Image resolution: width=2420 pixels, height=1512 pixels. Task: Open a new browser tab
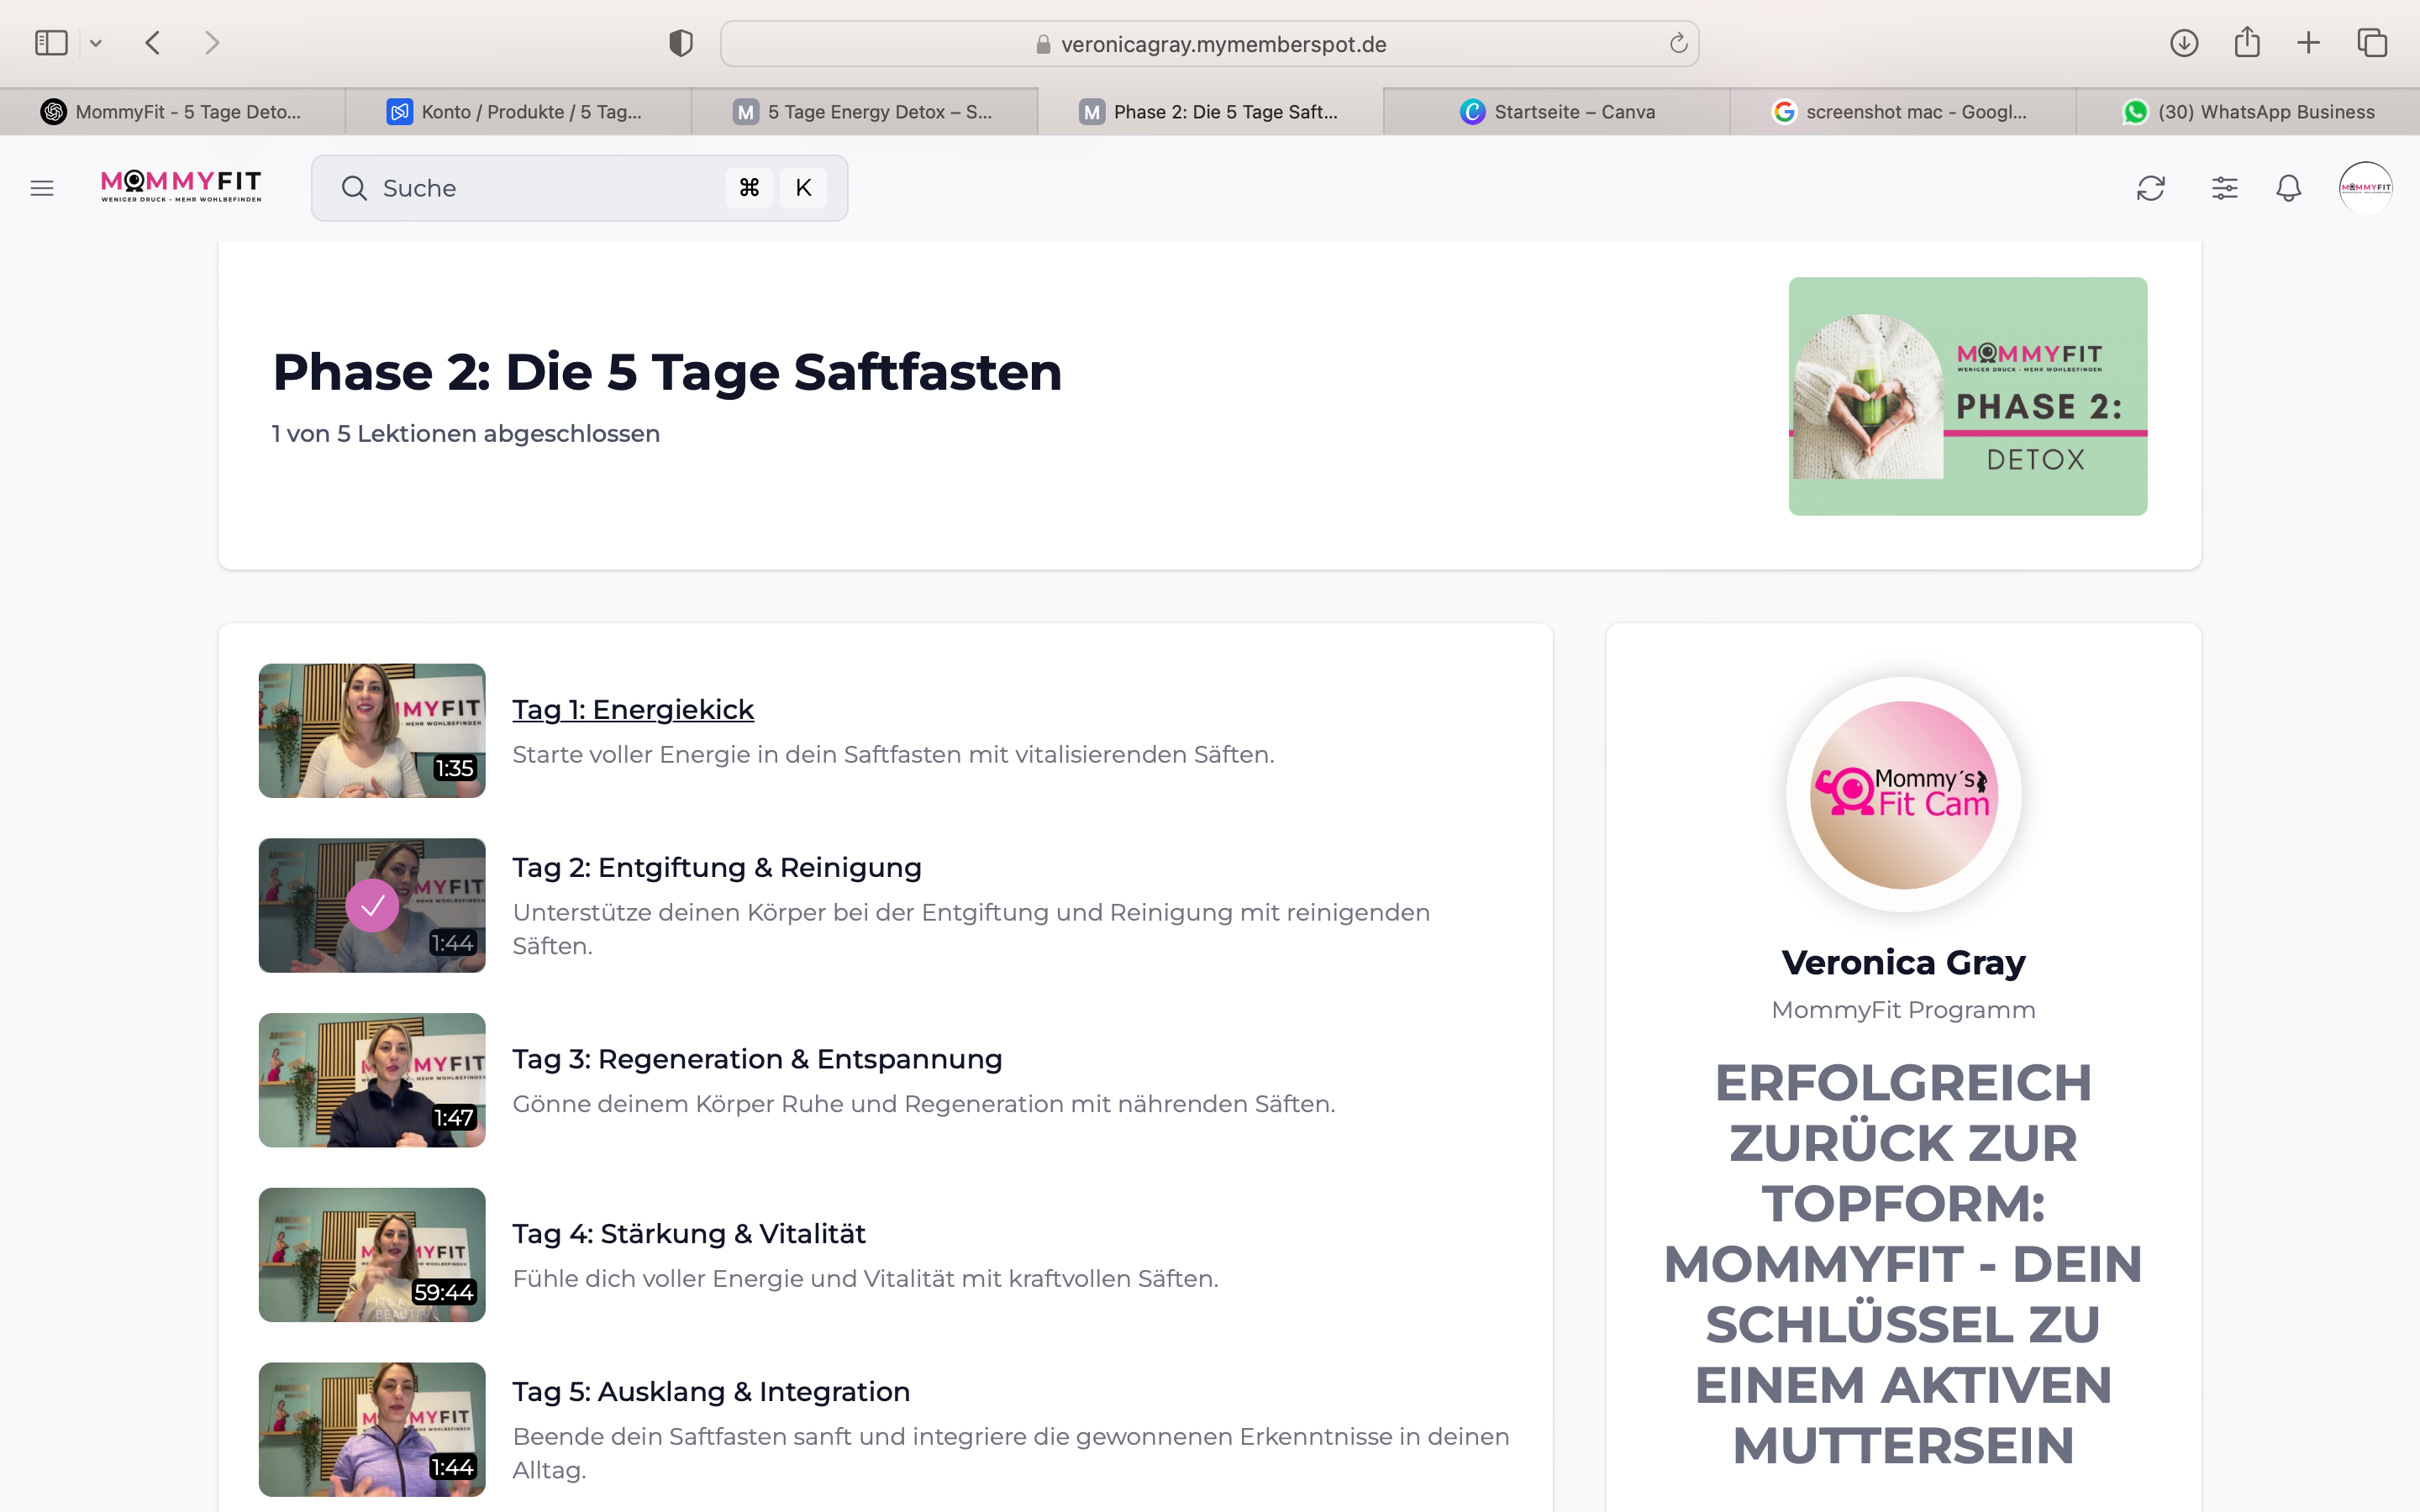click(2309, 43)
